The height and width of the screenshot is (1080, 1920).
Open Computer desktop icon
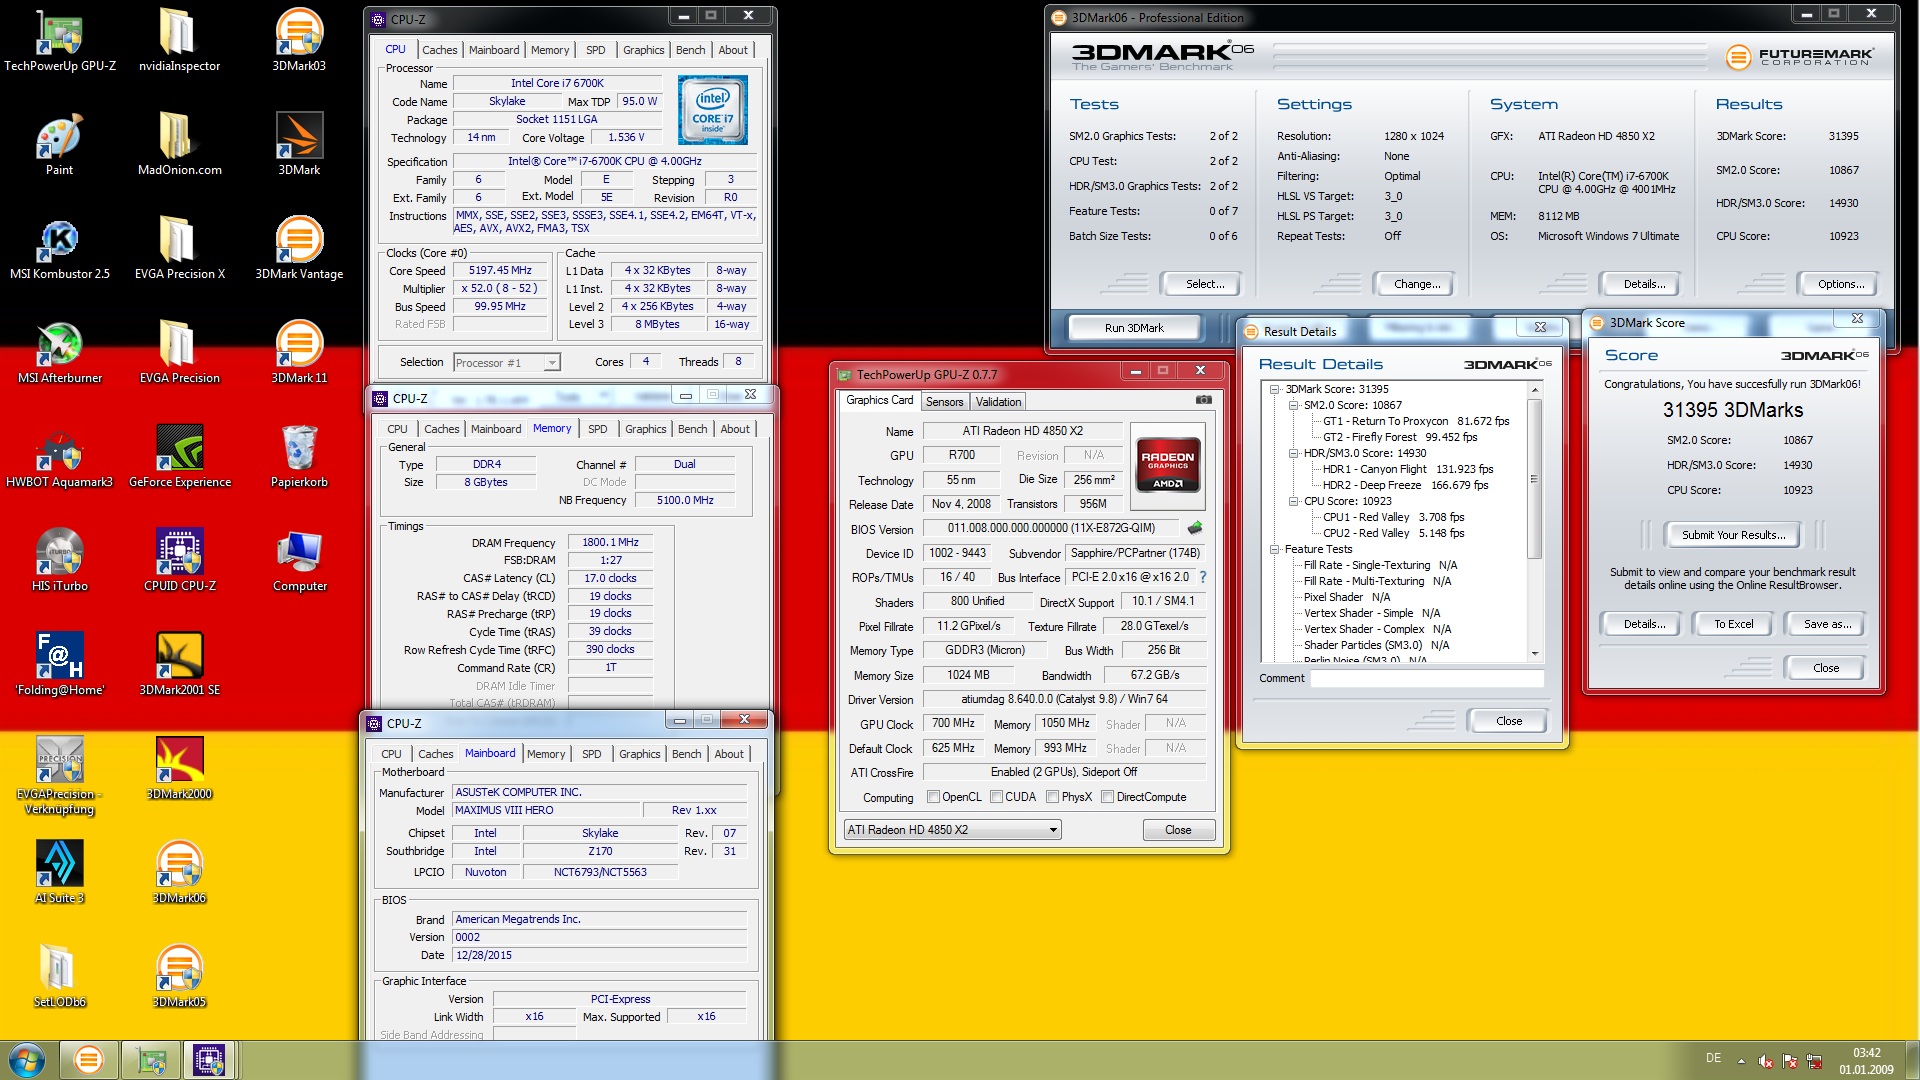pos(299,561)
